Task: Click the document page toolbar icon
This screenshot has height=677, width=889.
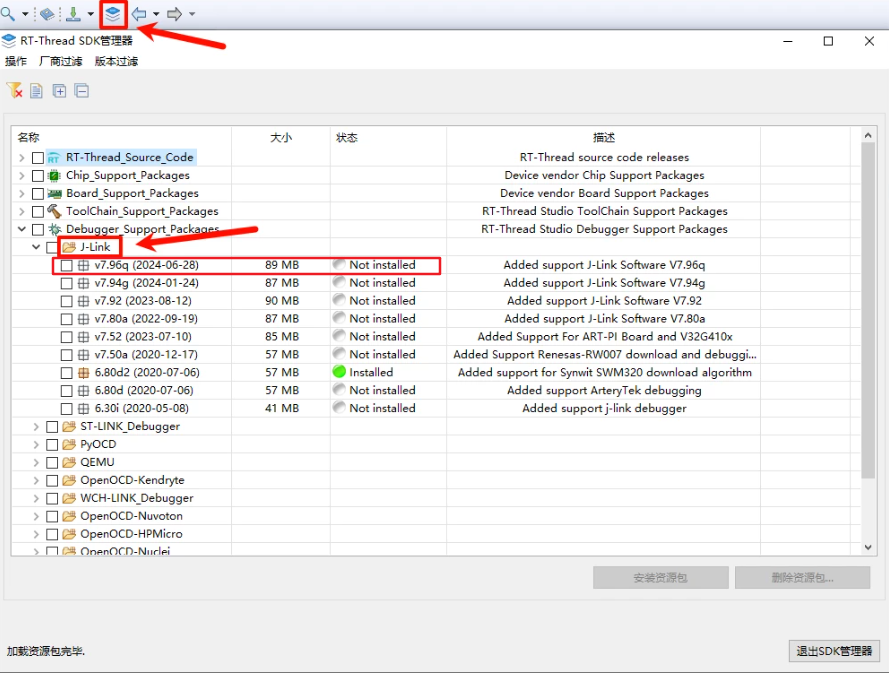Action: coord(36,91)
